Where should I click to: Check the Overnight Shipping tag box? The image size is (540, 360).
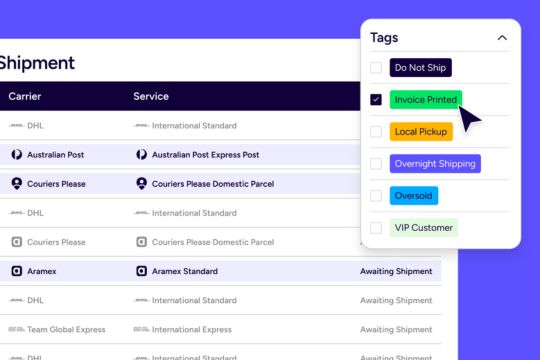pos(376,164)
